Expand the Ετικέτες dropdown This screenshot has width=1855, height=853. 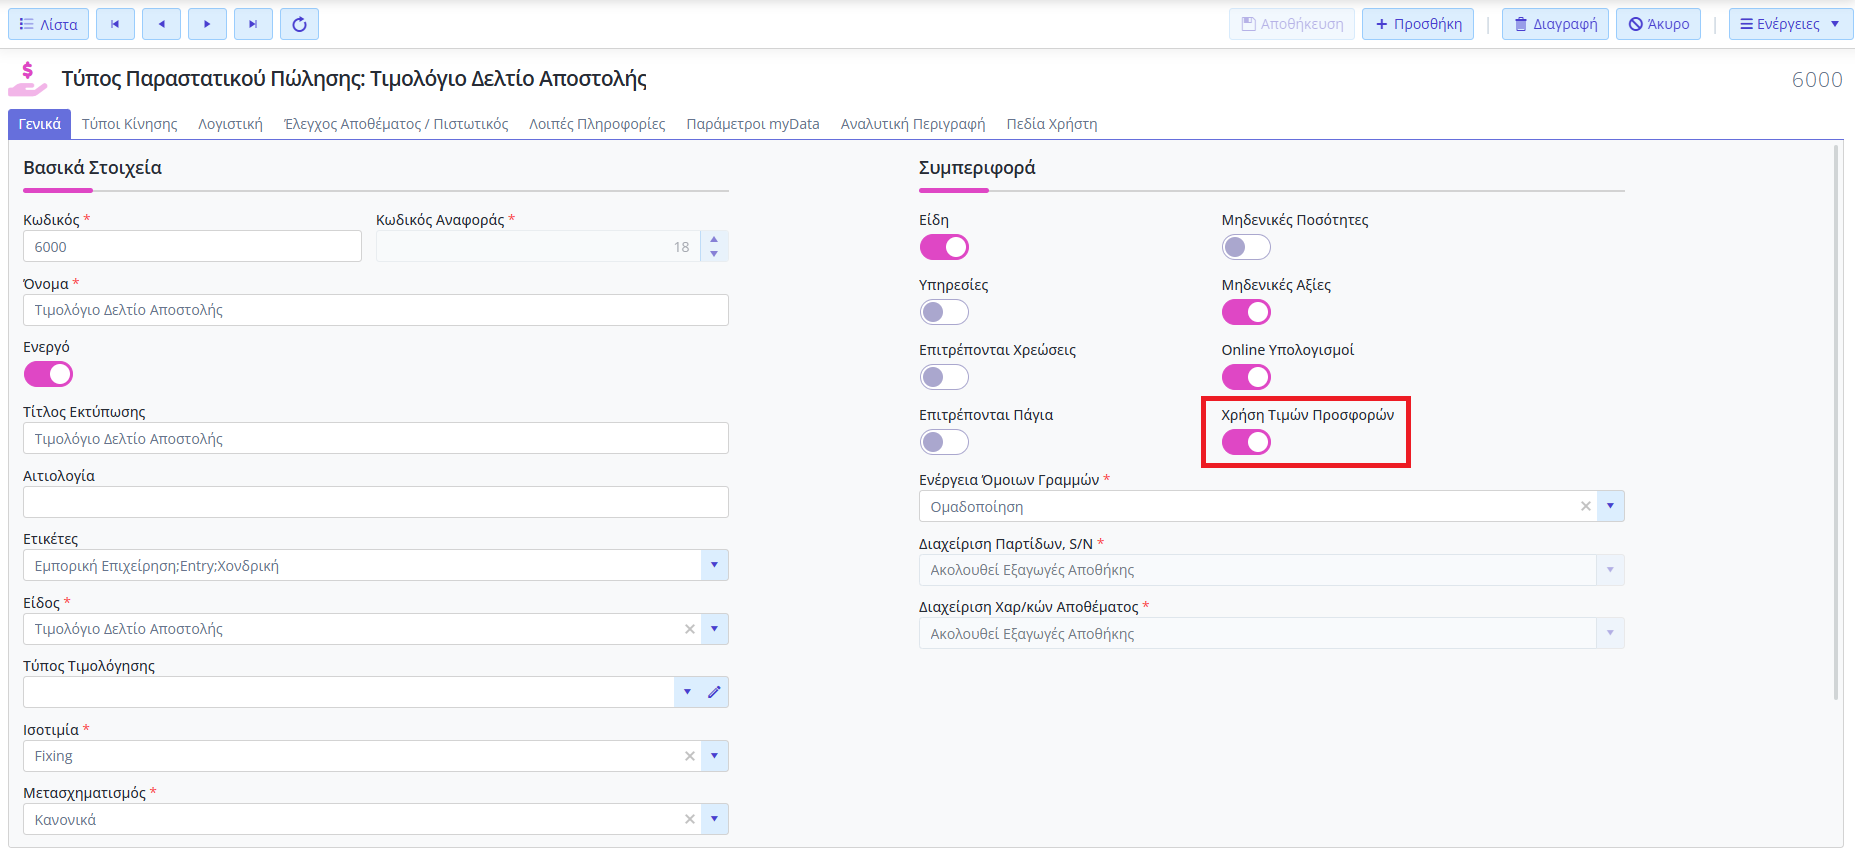(x=714, y=565)
